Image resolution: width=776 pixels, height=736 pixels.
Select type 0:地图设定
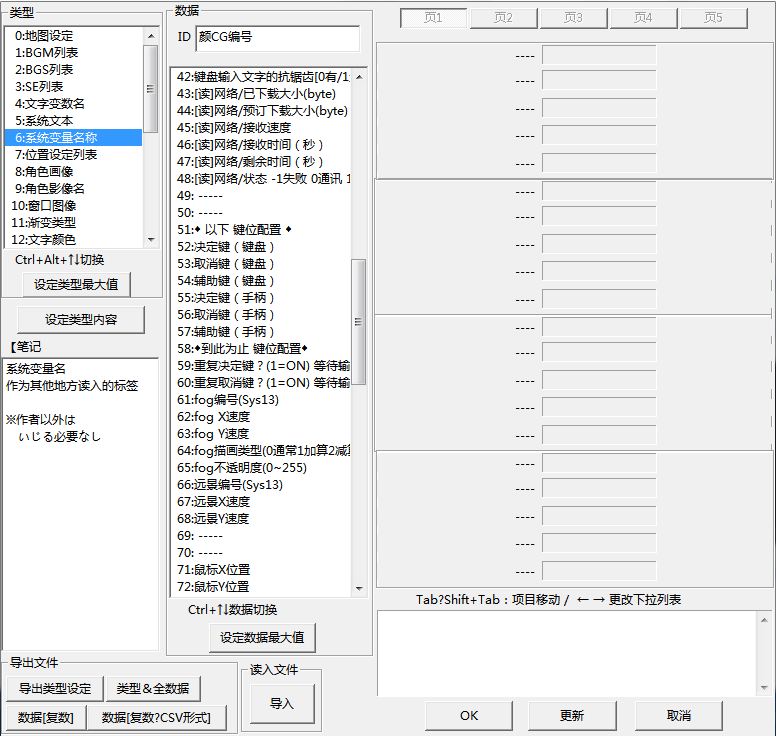[x=73, y=36]
